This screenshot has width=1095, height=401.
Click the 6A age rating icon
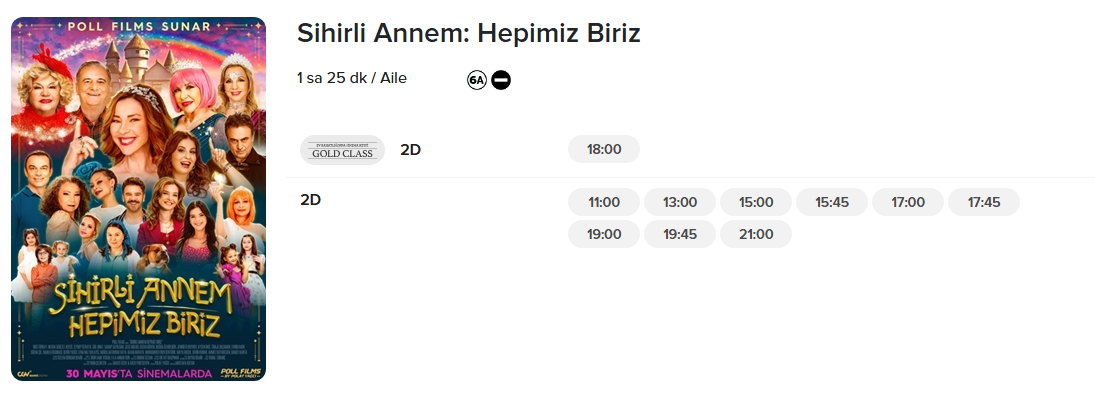(x=476, y=80)
